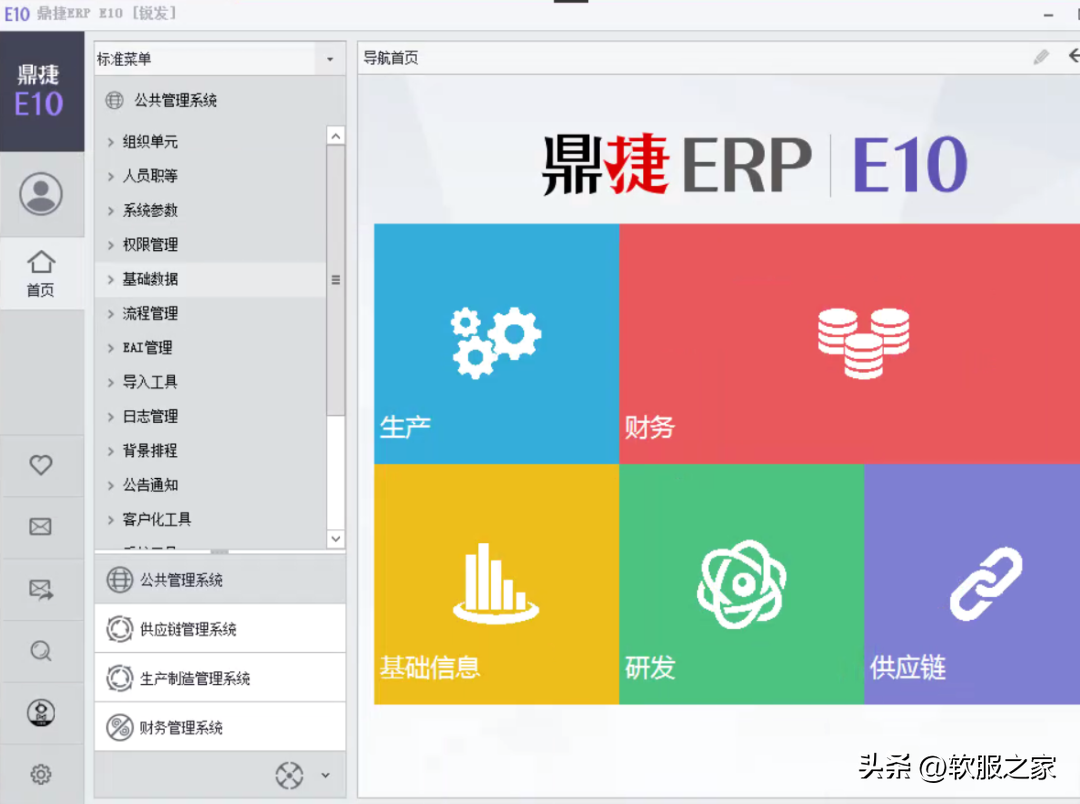Open favorites heart icon in sidebar
1080x804 pixels.
point(41,465)
